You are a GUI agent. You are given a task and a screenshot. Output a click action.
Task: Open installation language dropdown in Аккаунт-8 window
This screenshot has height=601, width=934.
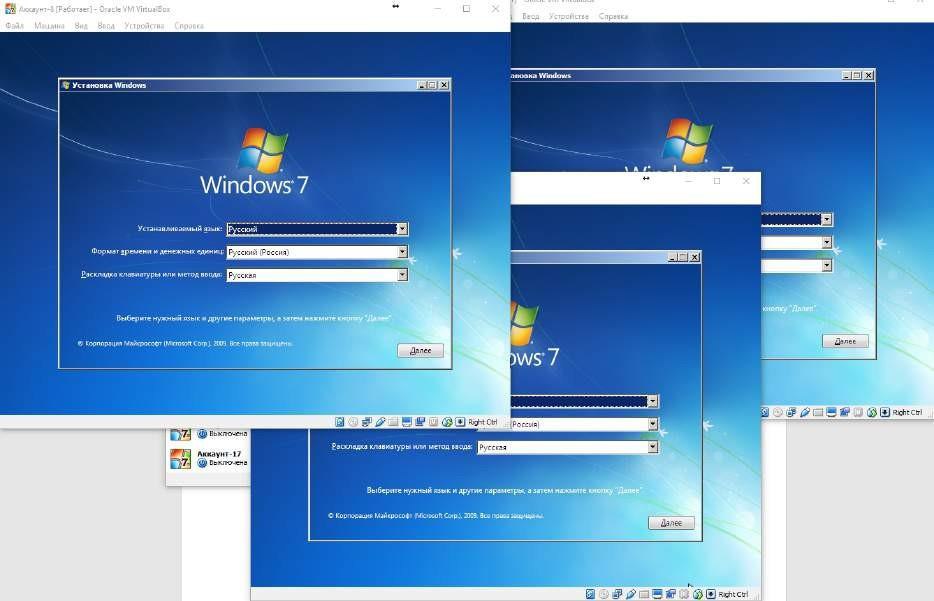pos(402,229)
